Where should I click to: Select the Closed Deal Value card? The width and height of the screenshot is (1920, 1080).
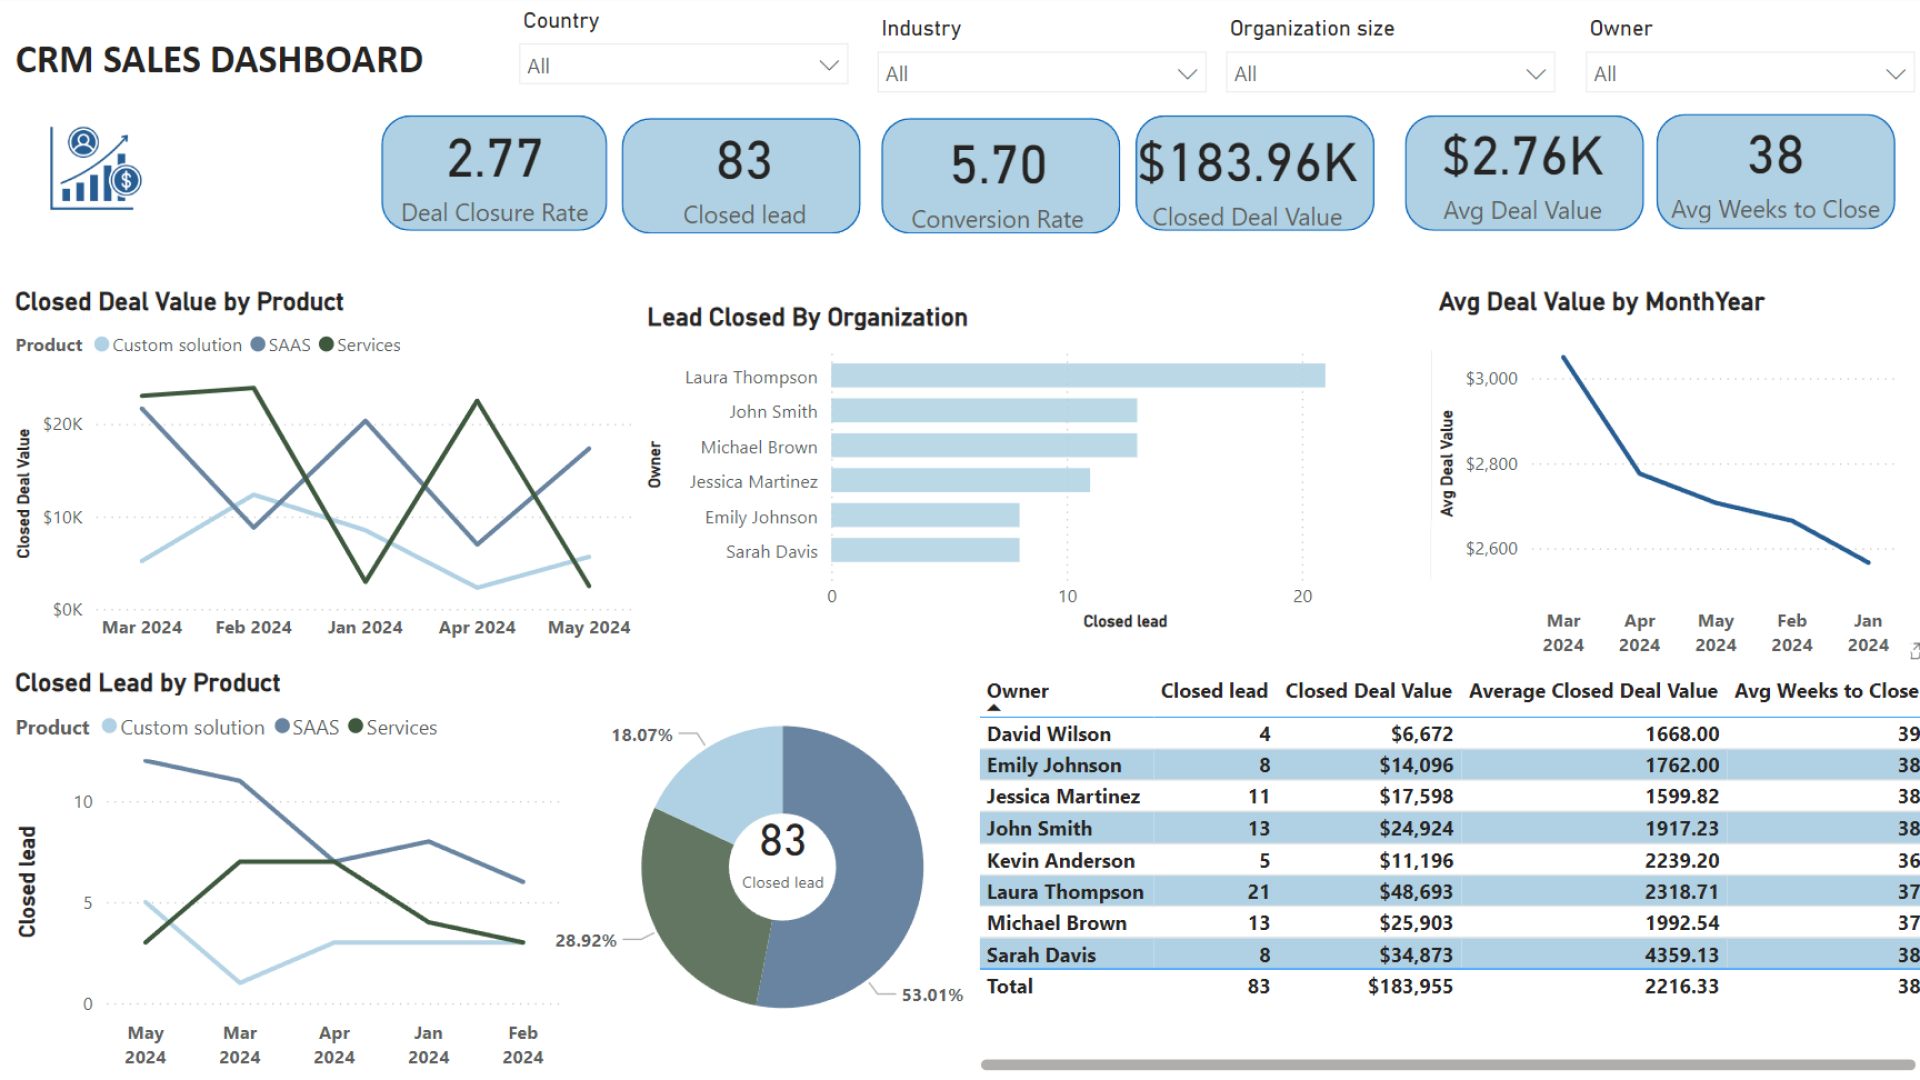[1255, 174]
